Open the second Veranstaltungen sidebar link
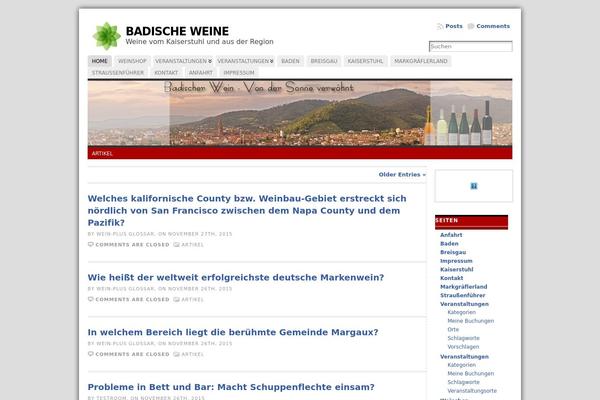 465,357
